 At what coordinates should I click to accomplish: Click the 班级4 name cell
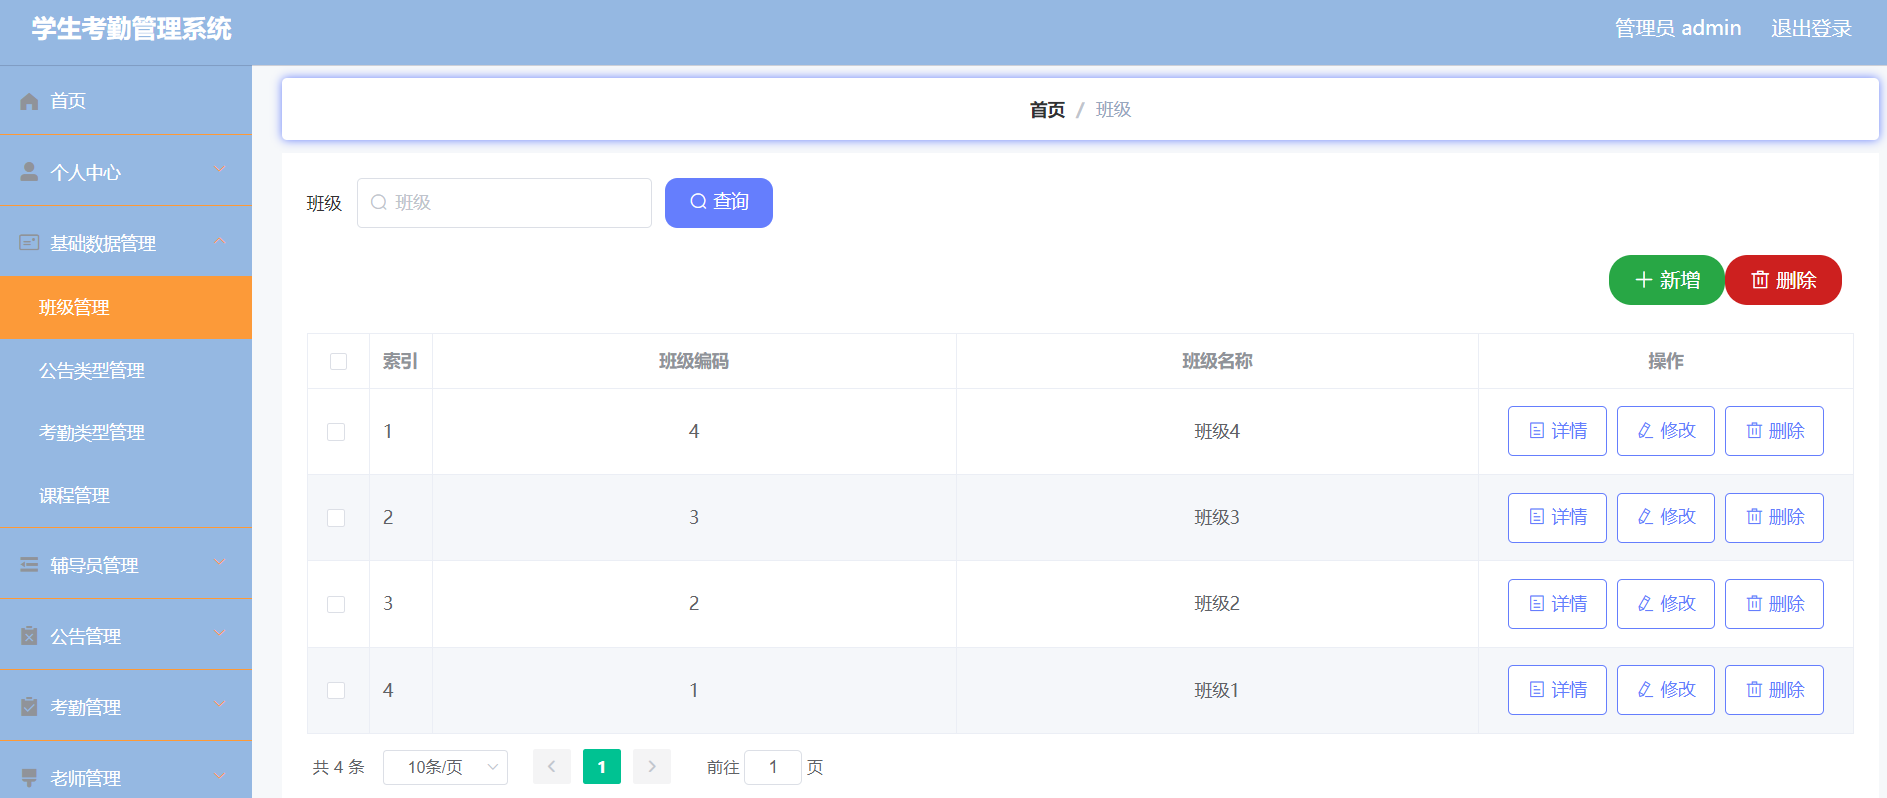point(1217,432)
